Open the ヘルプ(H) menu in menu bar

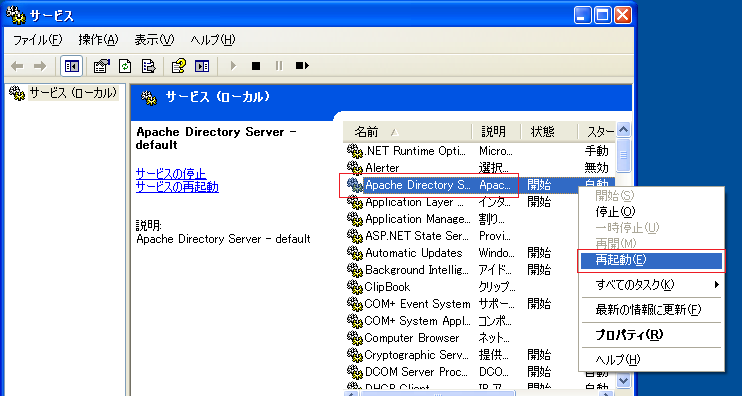pyautogui.click(x=213, y=40)
